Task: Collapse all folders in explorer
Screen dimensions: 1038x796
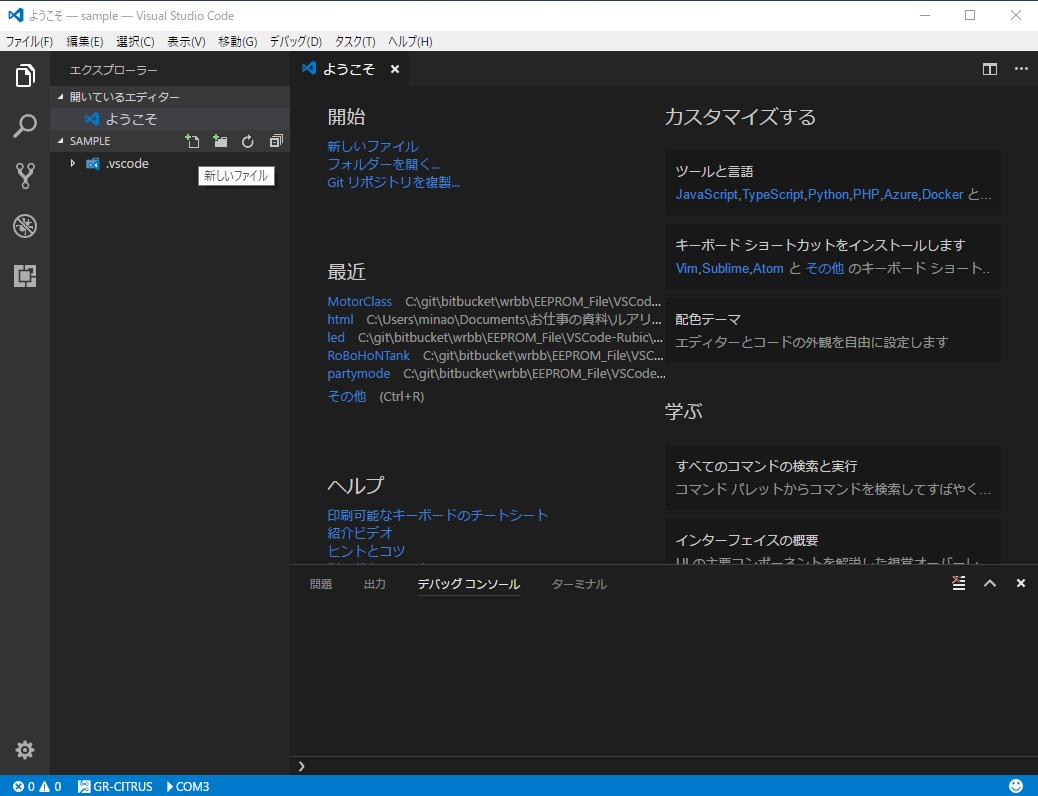Action: coord(276,141)
